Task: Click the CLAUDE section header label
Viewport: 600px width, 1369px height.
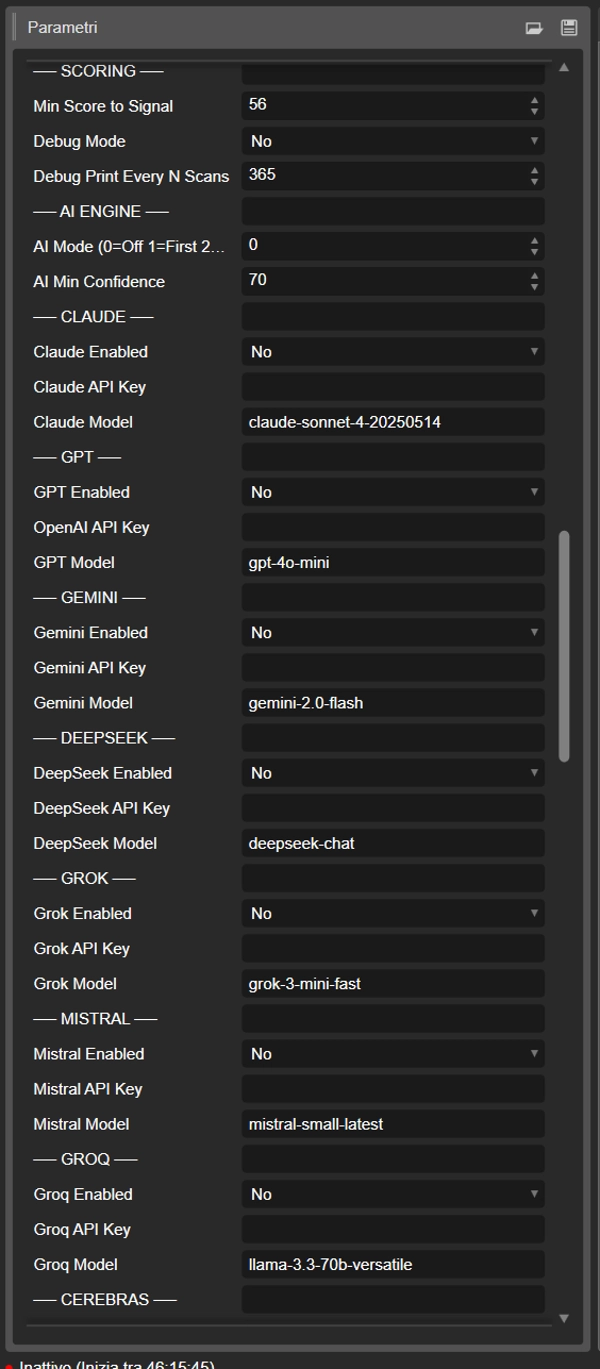Action: [x=93, y=317]
